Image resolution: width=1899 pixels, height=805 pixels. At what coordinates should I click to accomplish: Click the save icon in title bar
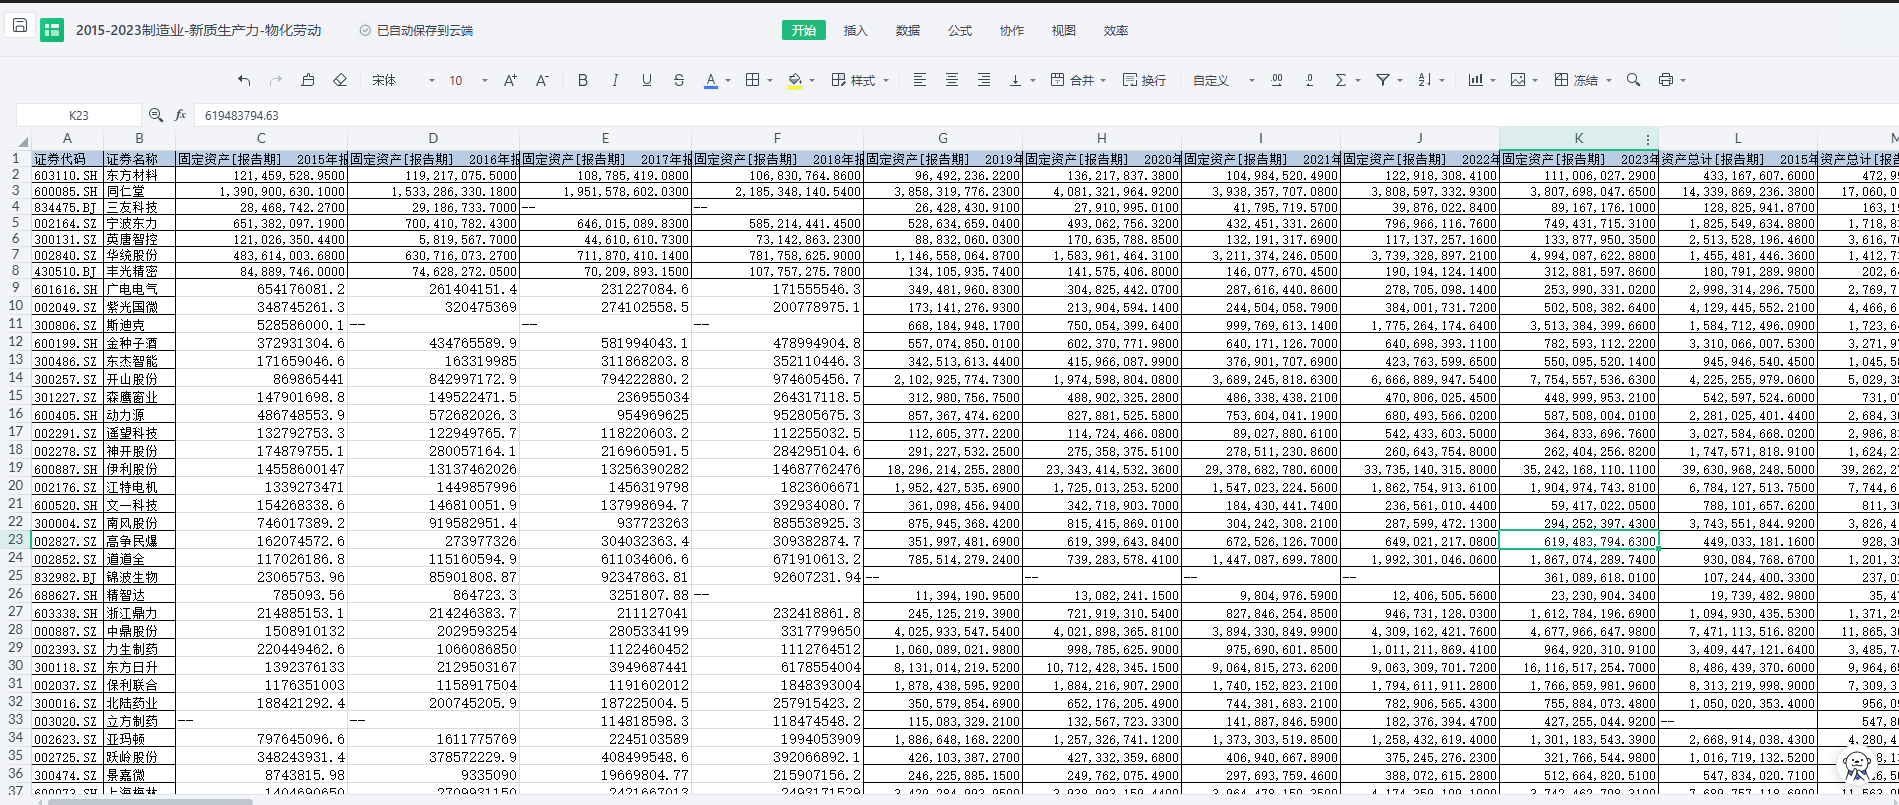20,26
